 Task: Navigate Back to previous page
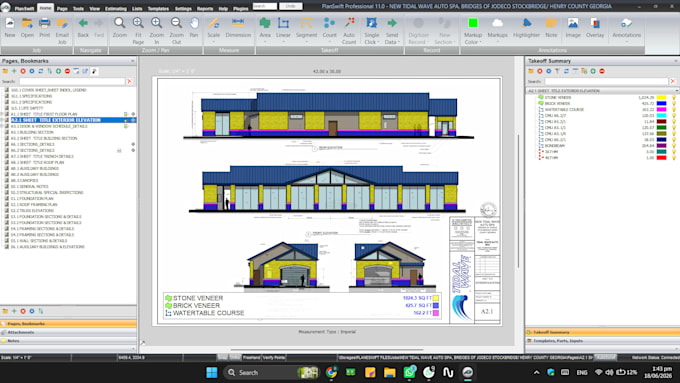pyautogui.click(x=83, y=27)
